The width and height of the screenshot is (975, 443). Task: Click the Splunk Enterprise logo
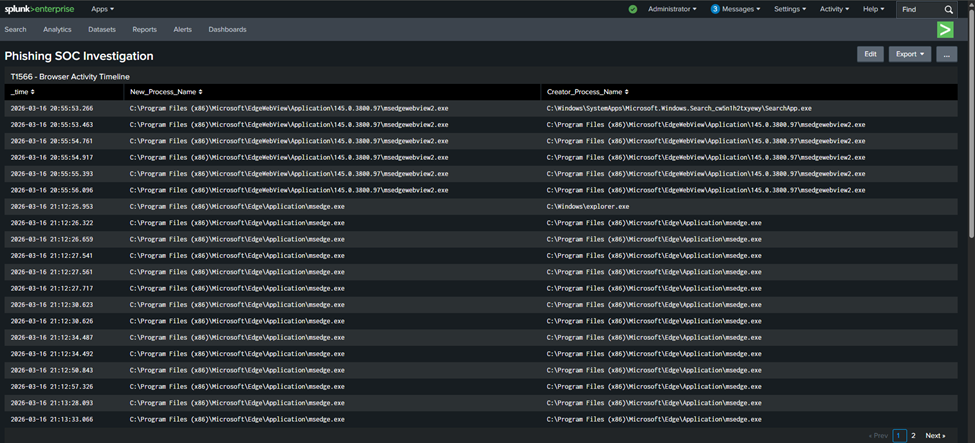tap(40, 9)
